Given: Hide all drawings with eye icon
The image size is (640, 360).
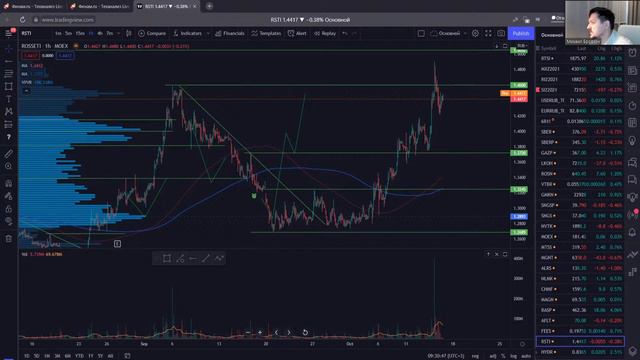Looking at the screenshot, I should (8, 222).
